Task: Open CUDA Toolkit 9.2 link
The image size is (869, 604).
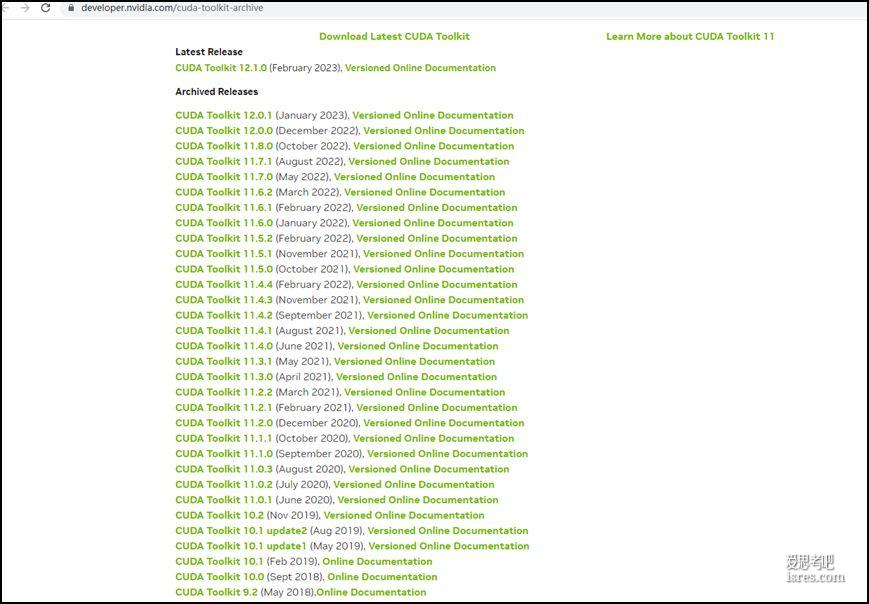Action: coord(216,592)
